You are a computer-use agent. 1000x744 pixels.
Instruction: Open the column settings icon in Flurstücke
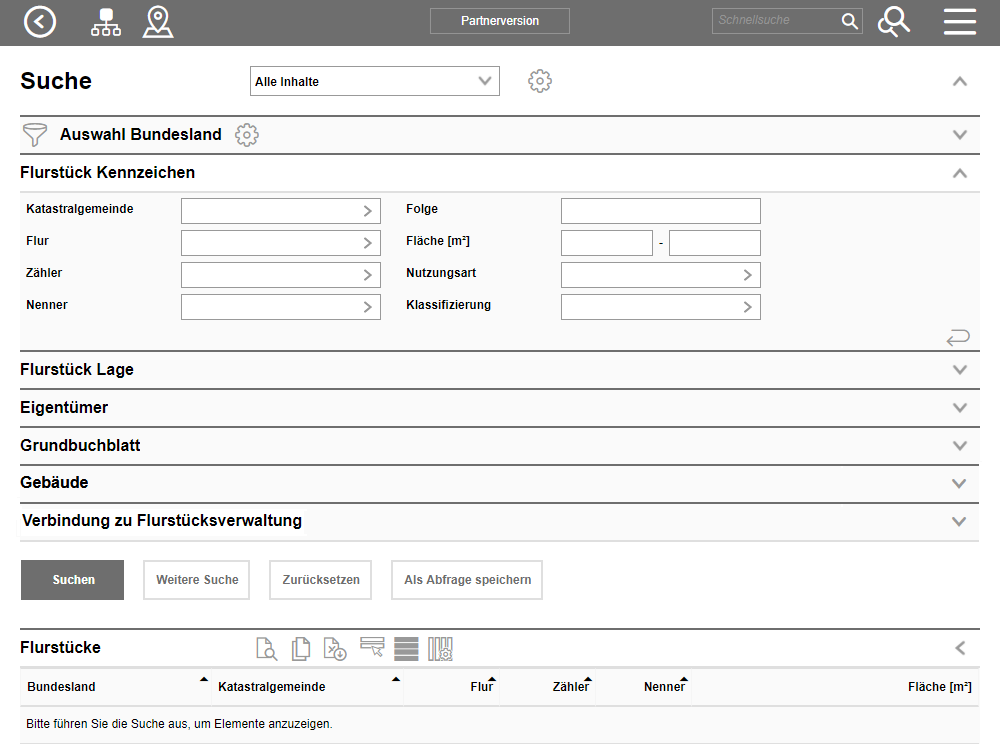point(441,649)
